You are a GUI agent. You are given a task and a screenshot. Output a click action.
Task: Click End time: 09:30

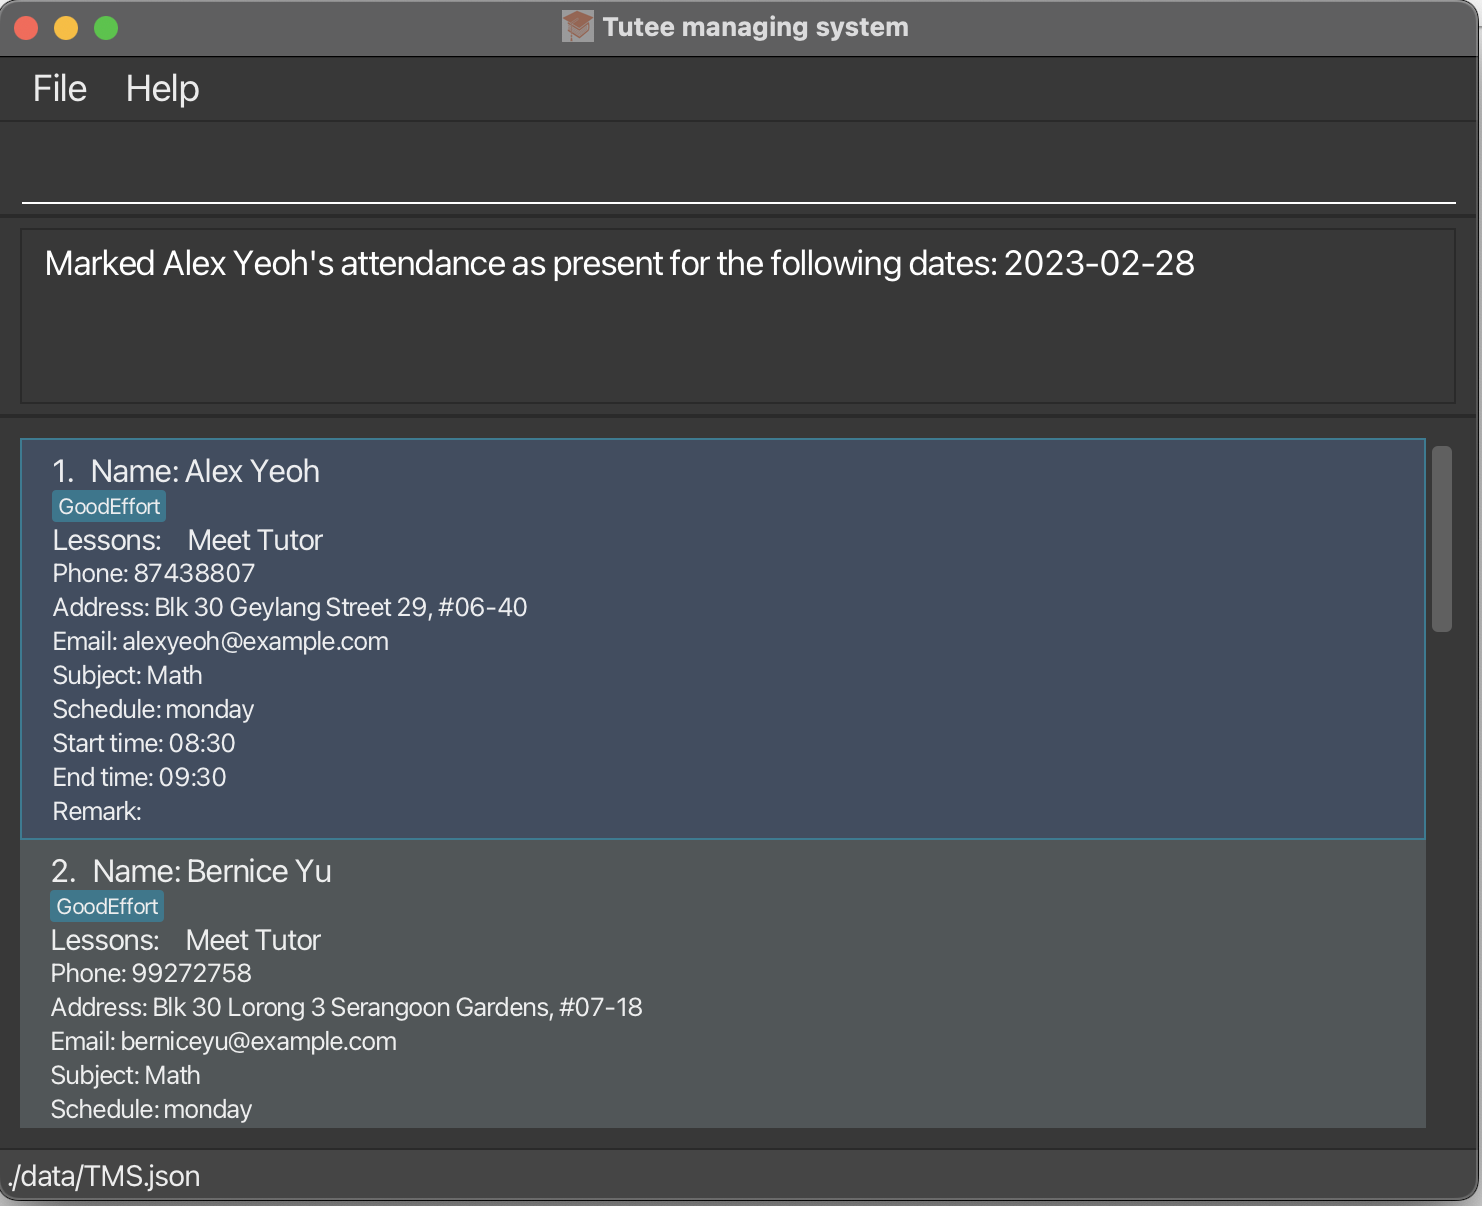tap(139, 777)
